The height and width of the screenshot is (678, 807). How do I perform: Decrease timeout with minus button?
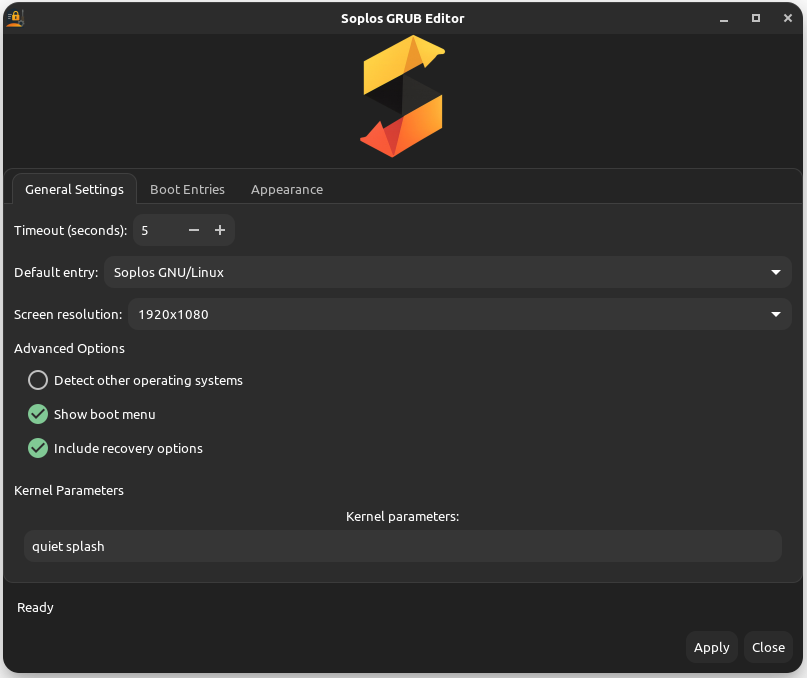pos(194,230)
